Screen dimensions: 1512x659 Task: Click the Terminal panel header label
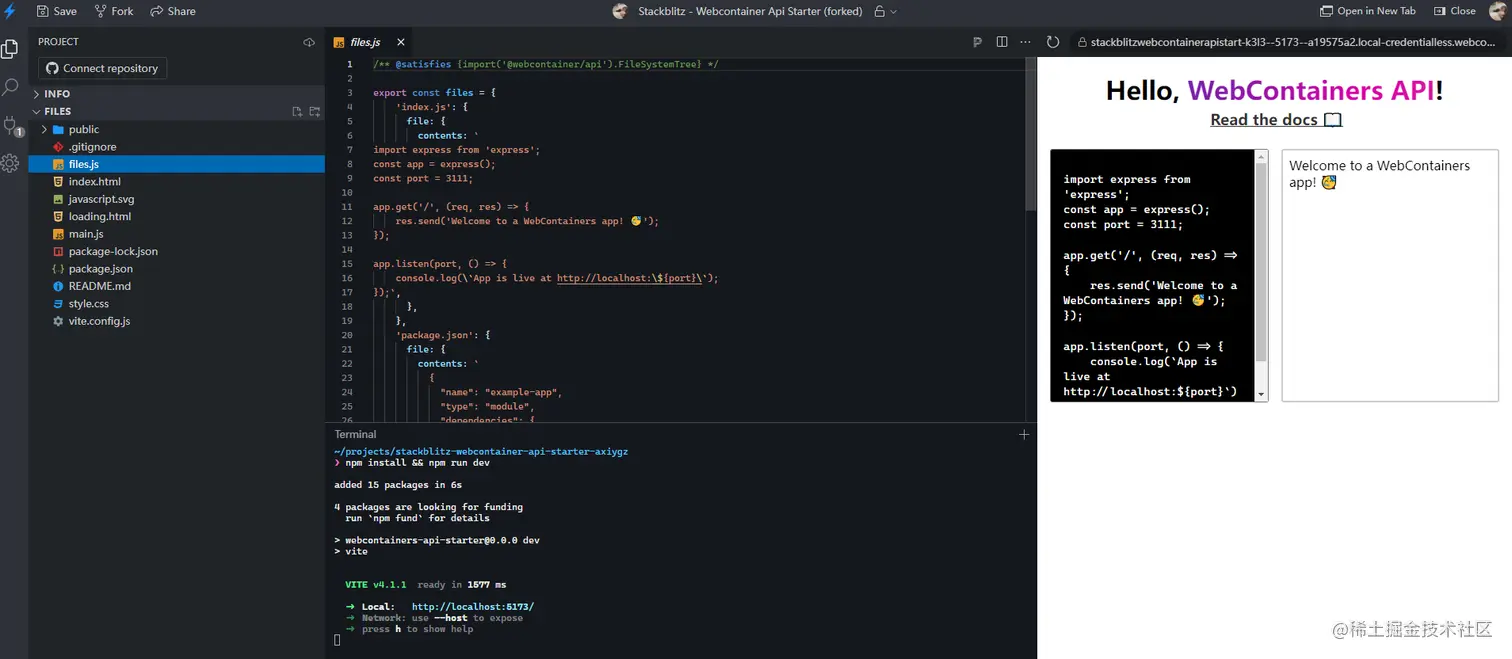point(356,434)
